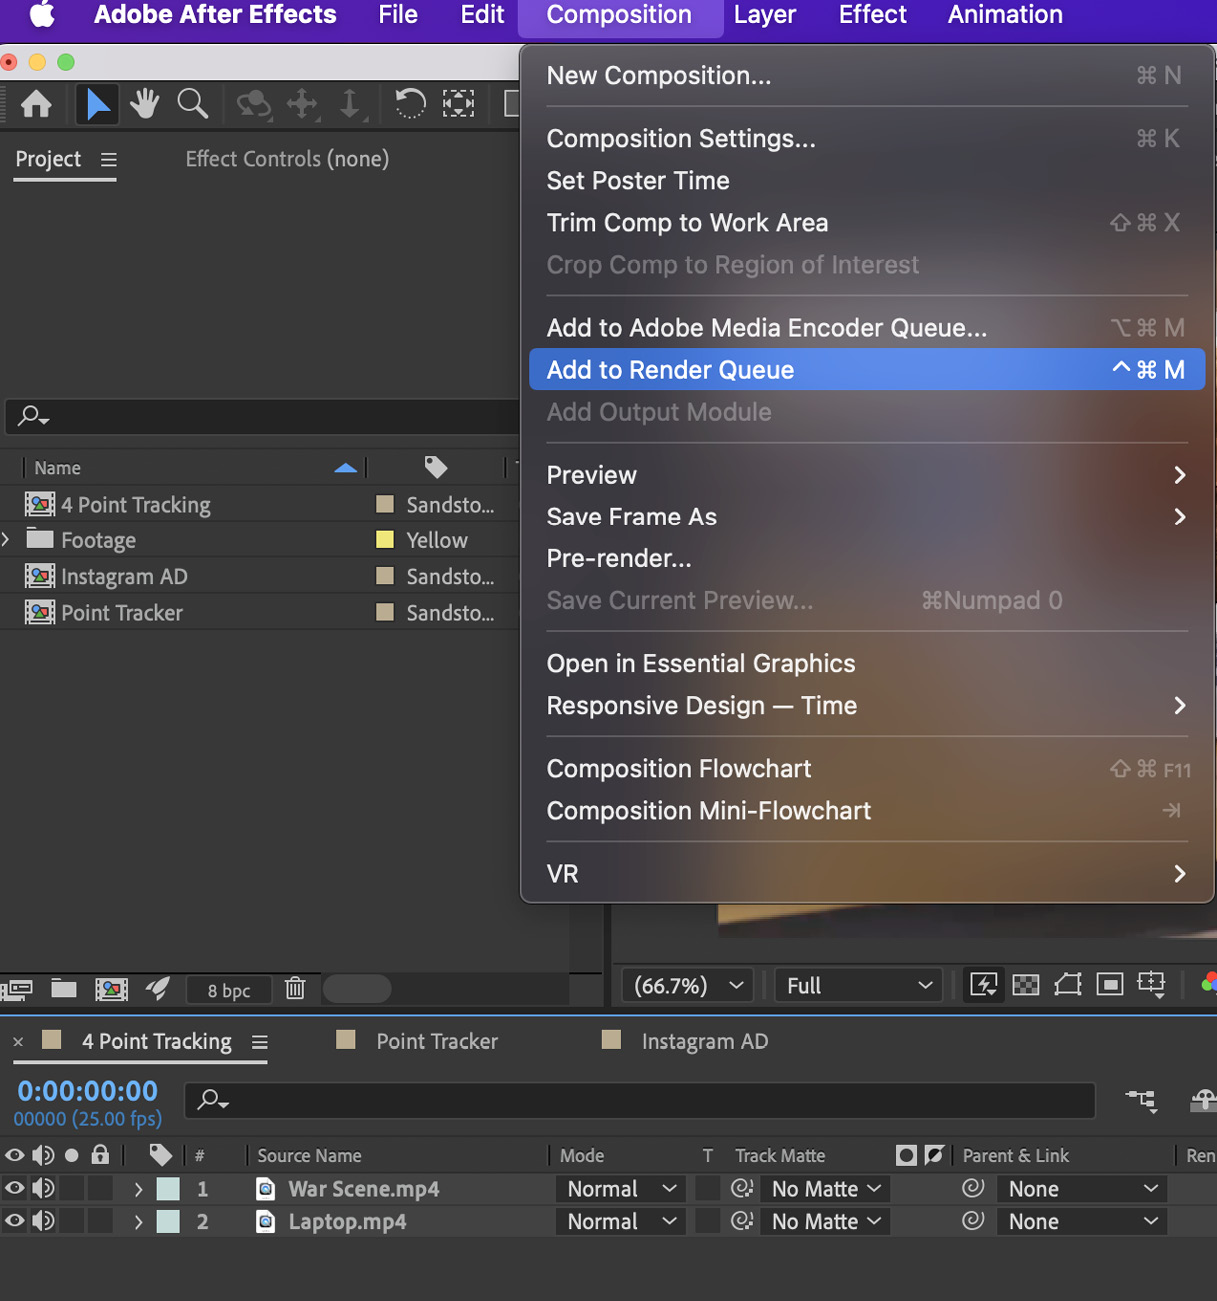Toggle mask and shape path visibility
Viewport: 1217px width, 1301px height.
[x=1068, y=985]
